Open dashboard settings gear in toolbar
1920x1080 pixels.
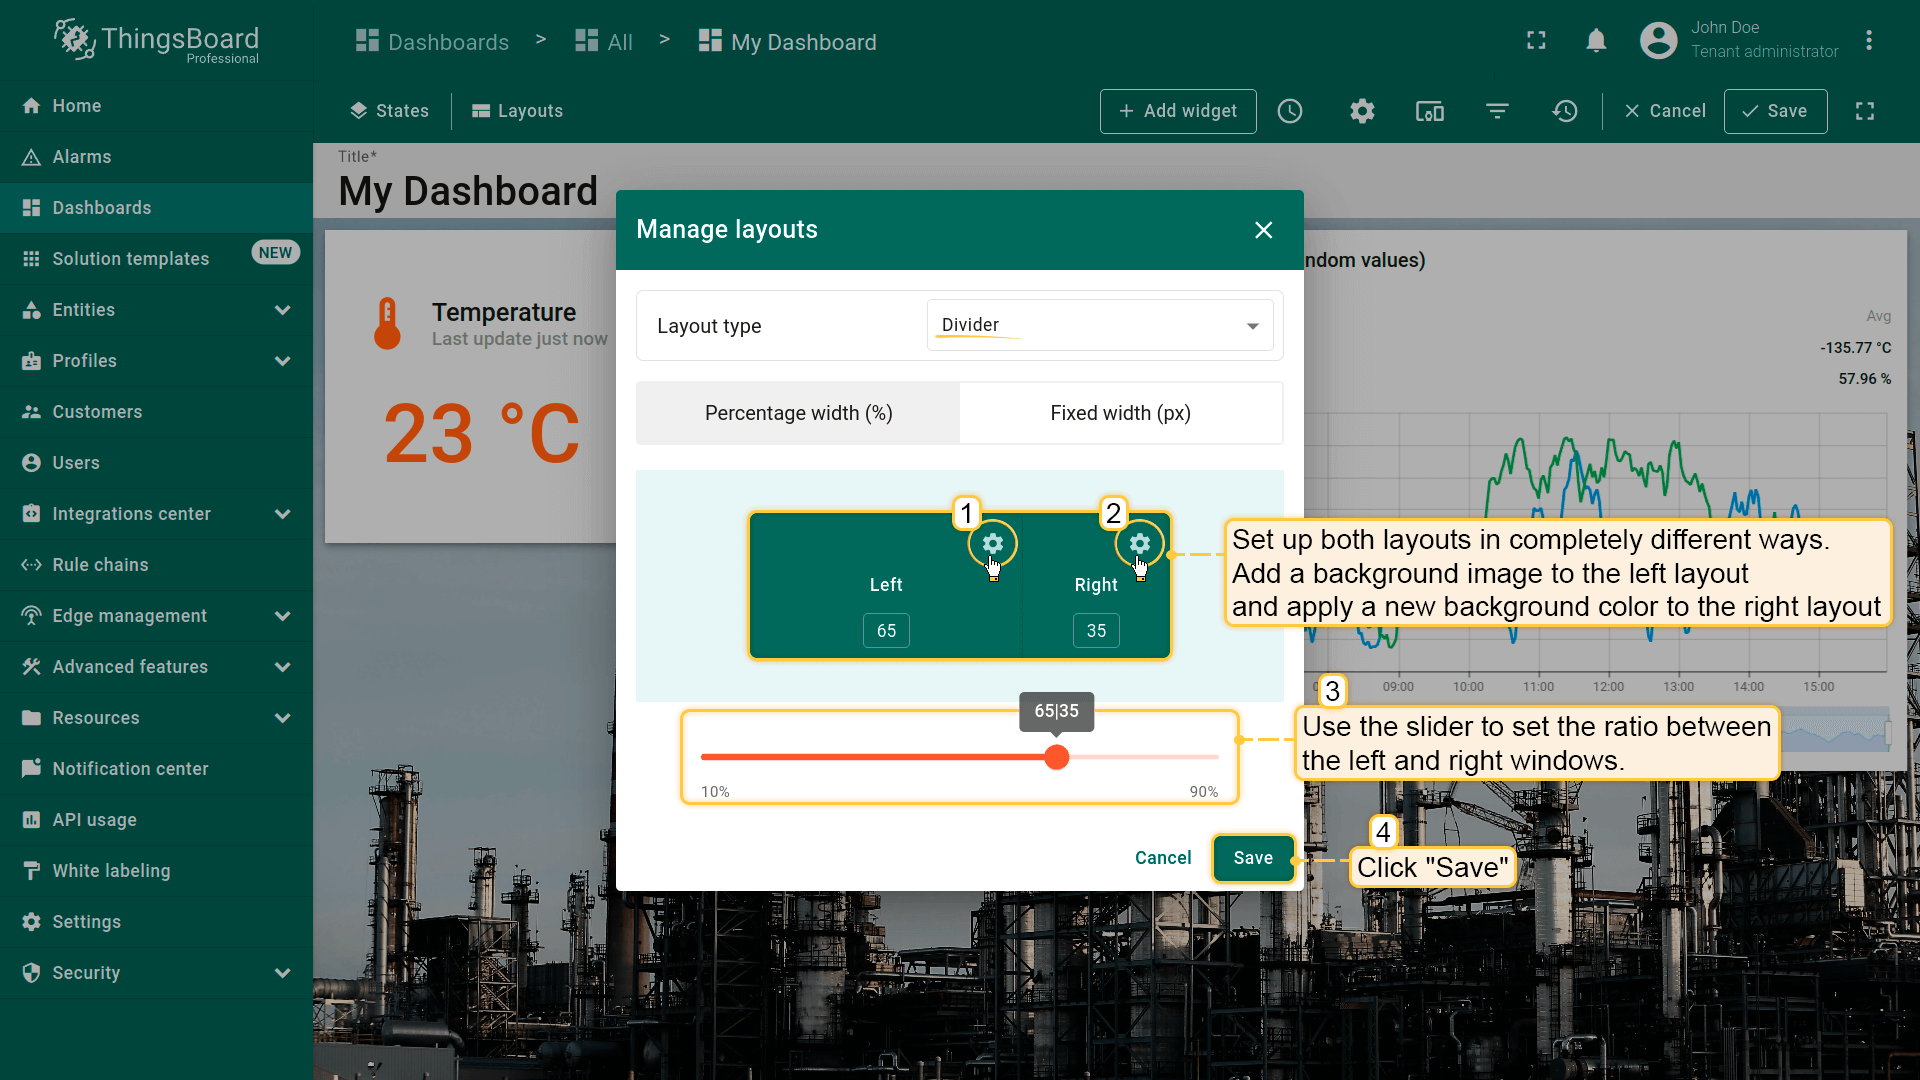click(x=1362, y=111)
